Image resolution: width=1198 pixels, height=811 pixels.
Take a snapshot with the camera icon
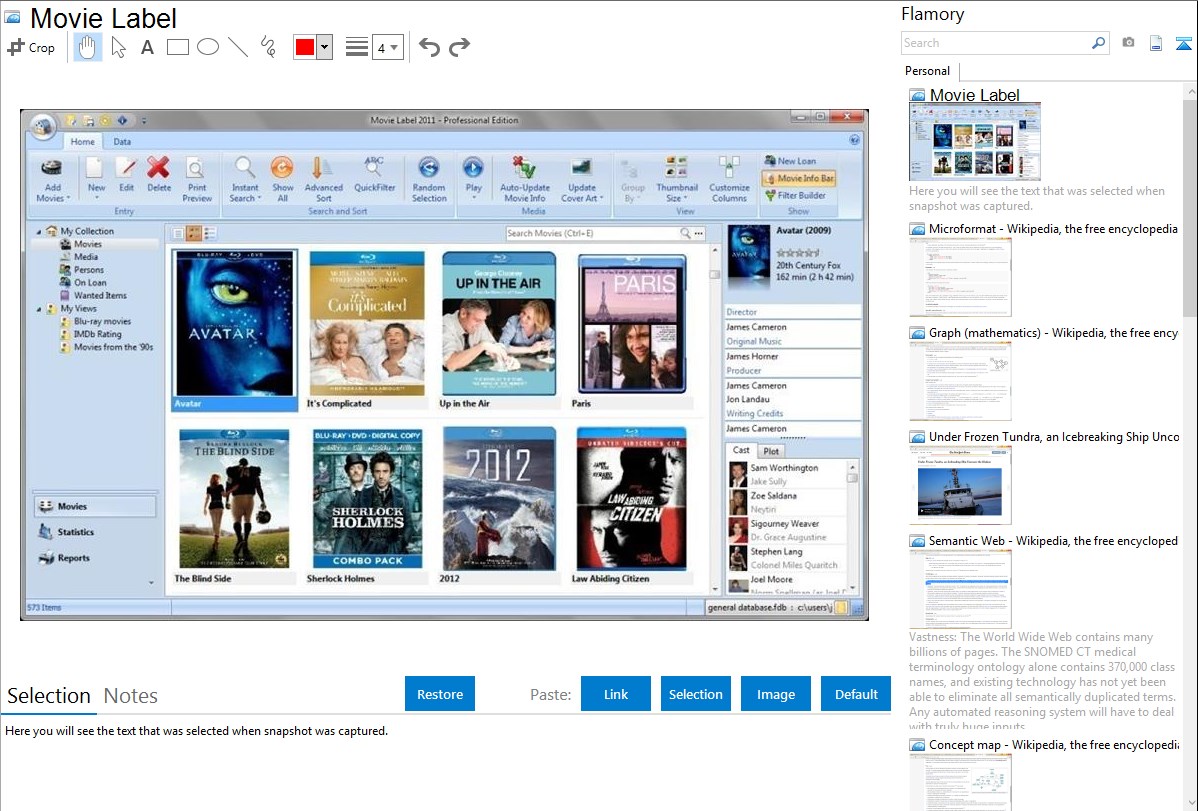pyautogui.click(x=1128, y=43)
